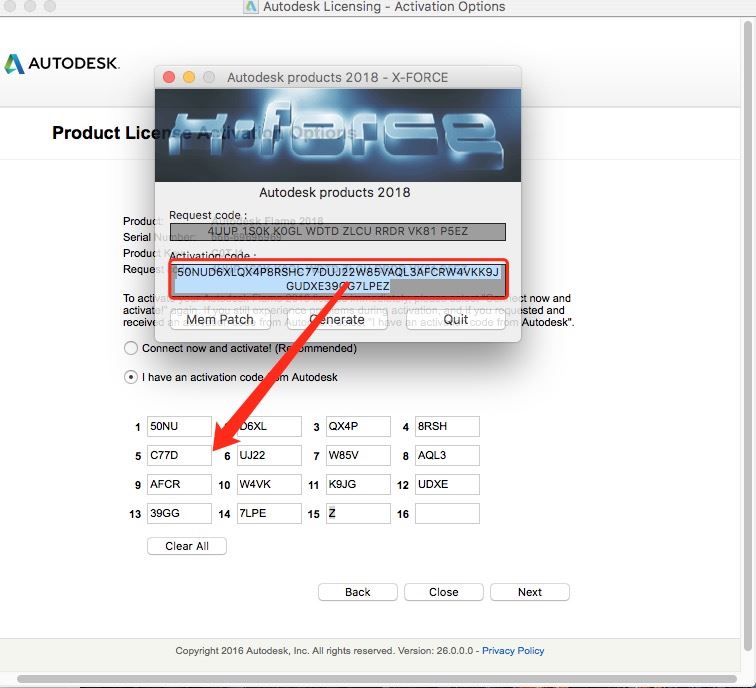Screen dimensions: 756x688
Task: Go Back in the activation wizard
Action: (358, 592)
